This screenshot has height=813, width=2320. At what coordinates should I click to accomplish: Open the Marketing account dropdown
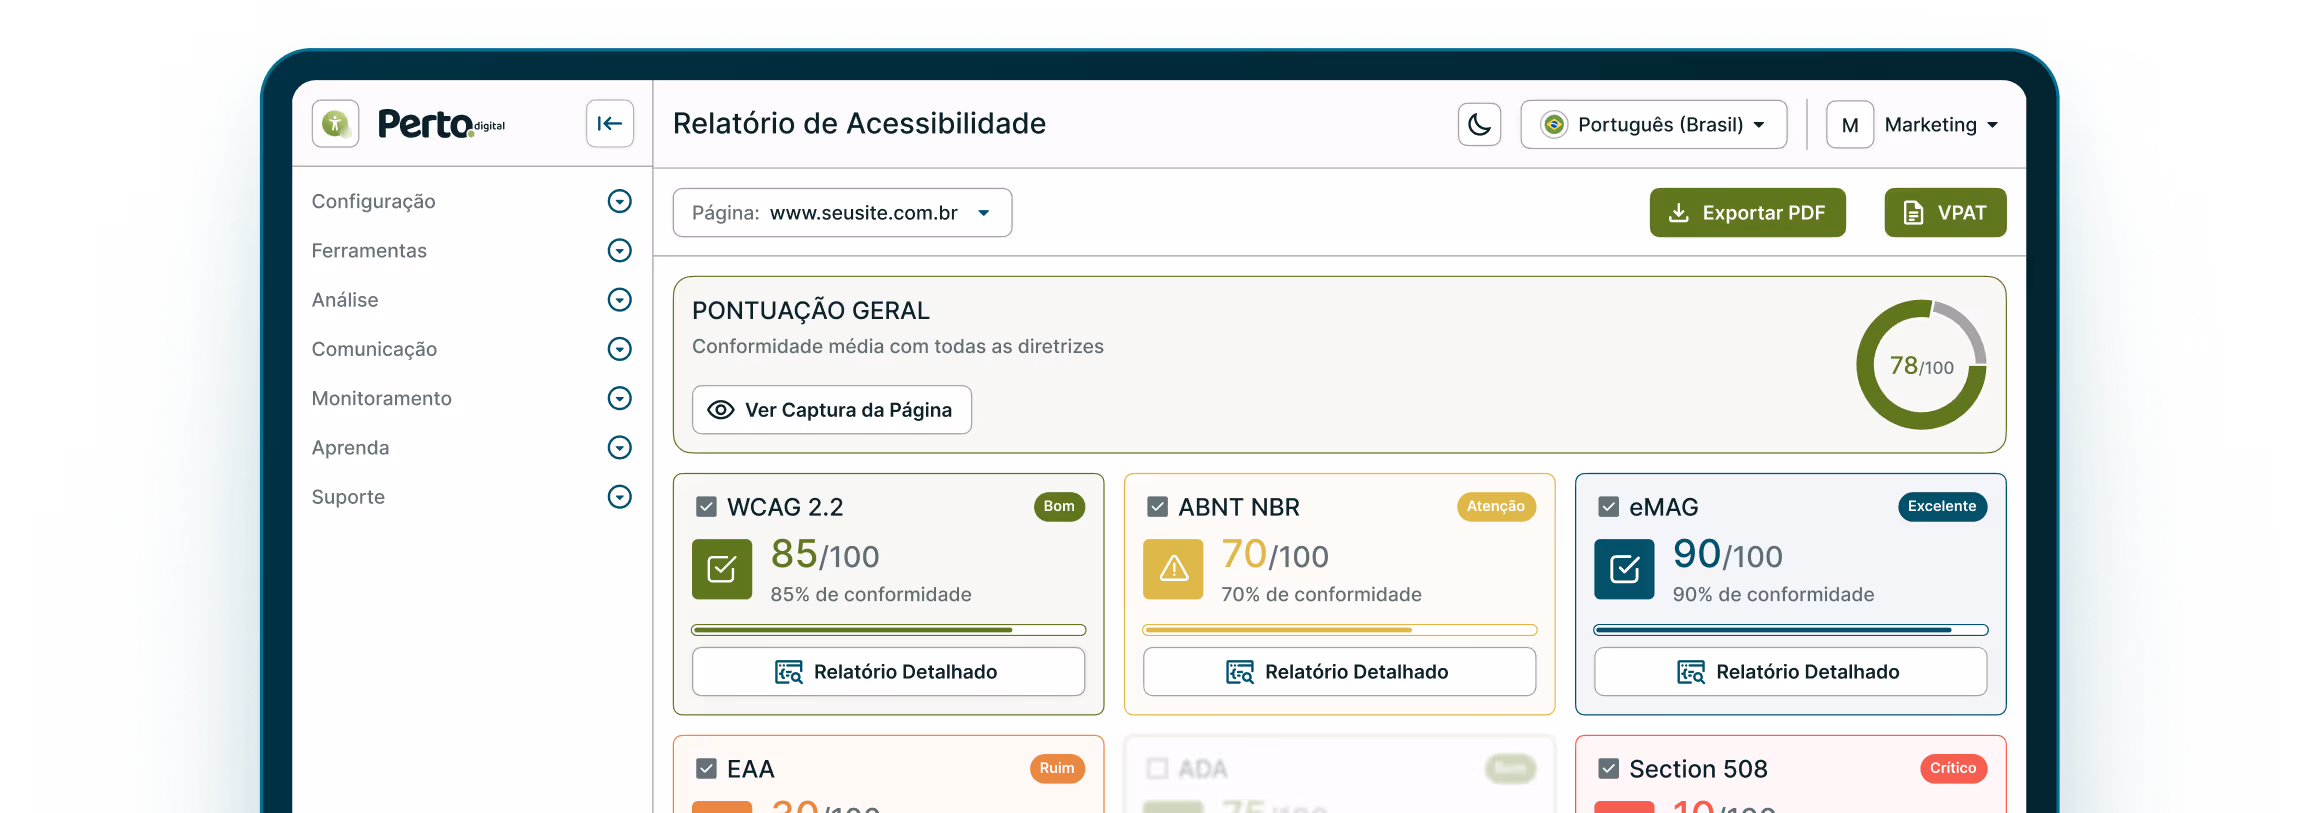(x=1941, y=125)
